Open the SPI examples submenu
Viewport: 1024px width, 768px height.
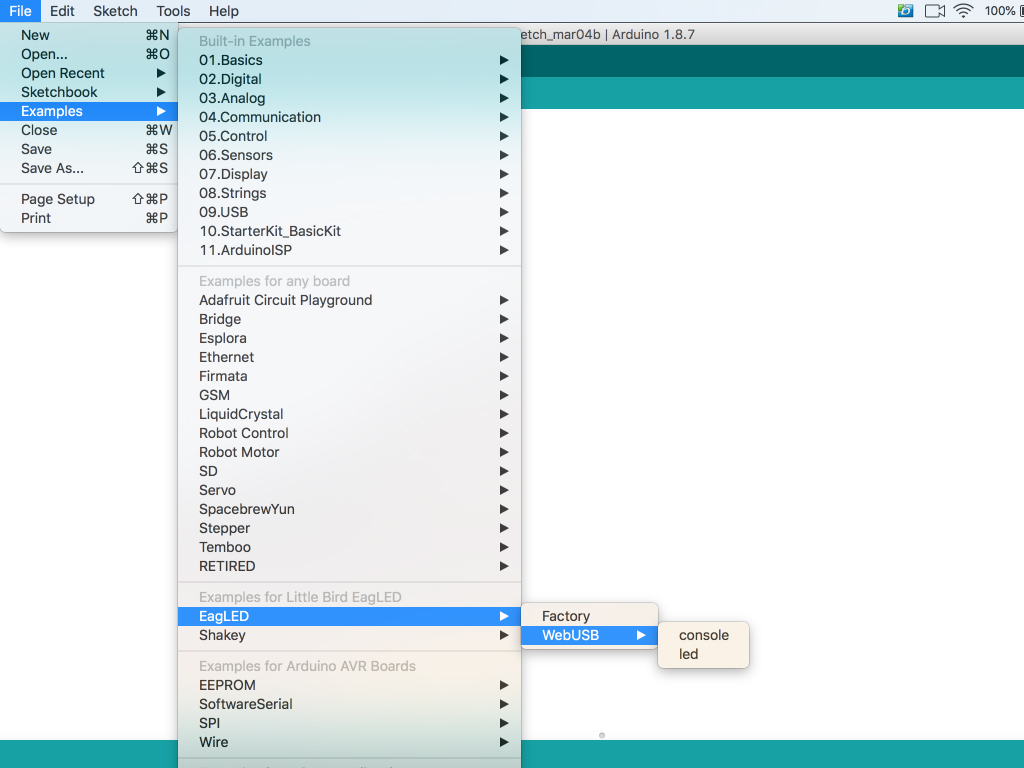349,722
